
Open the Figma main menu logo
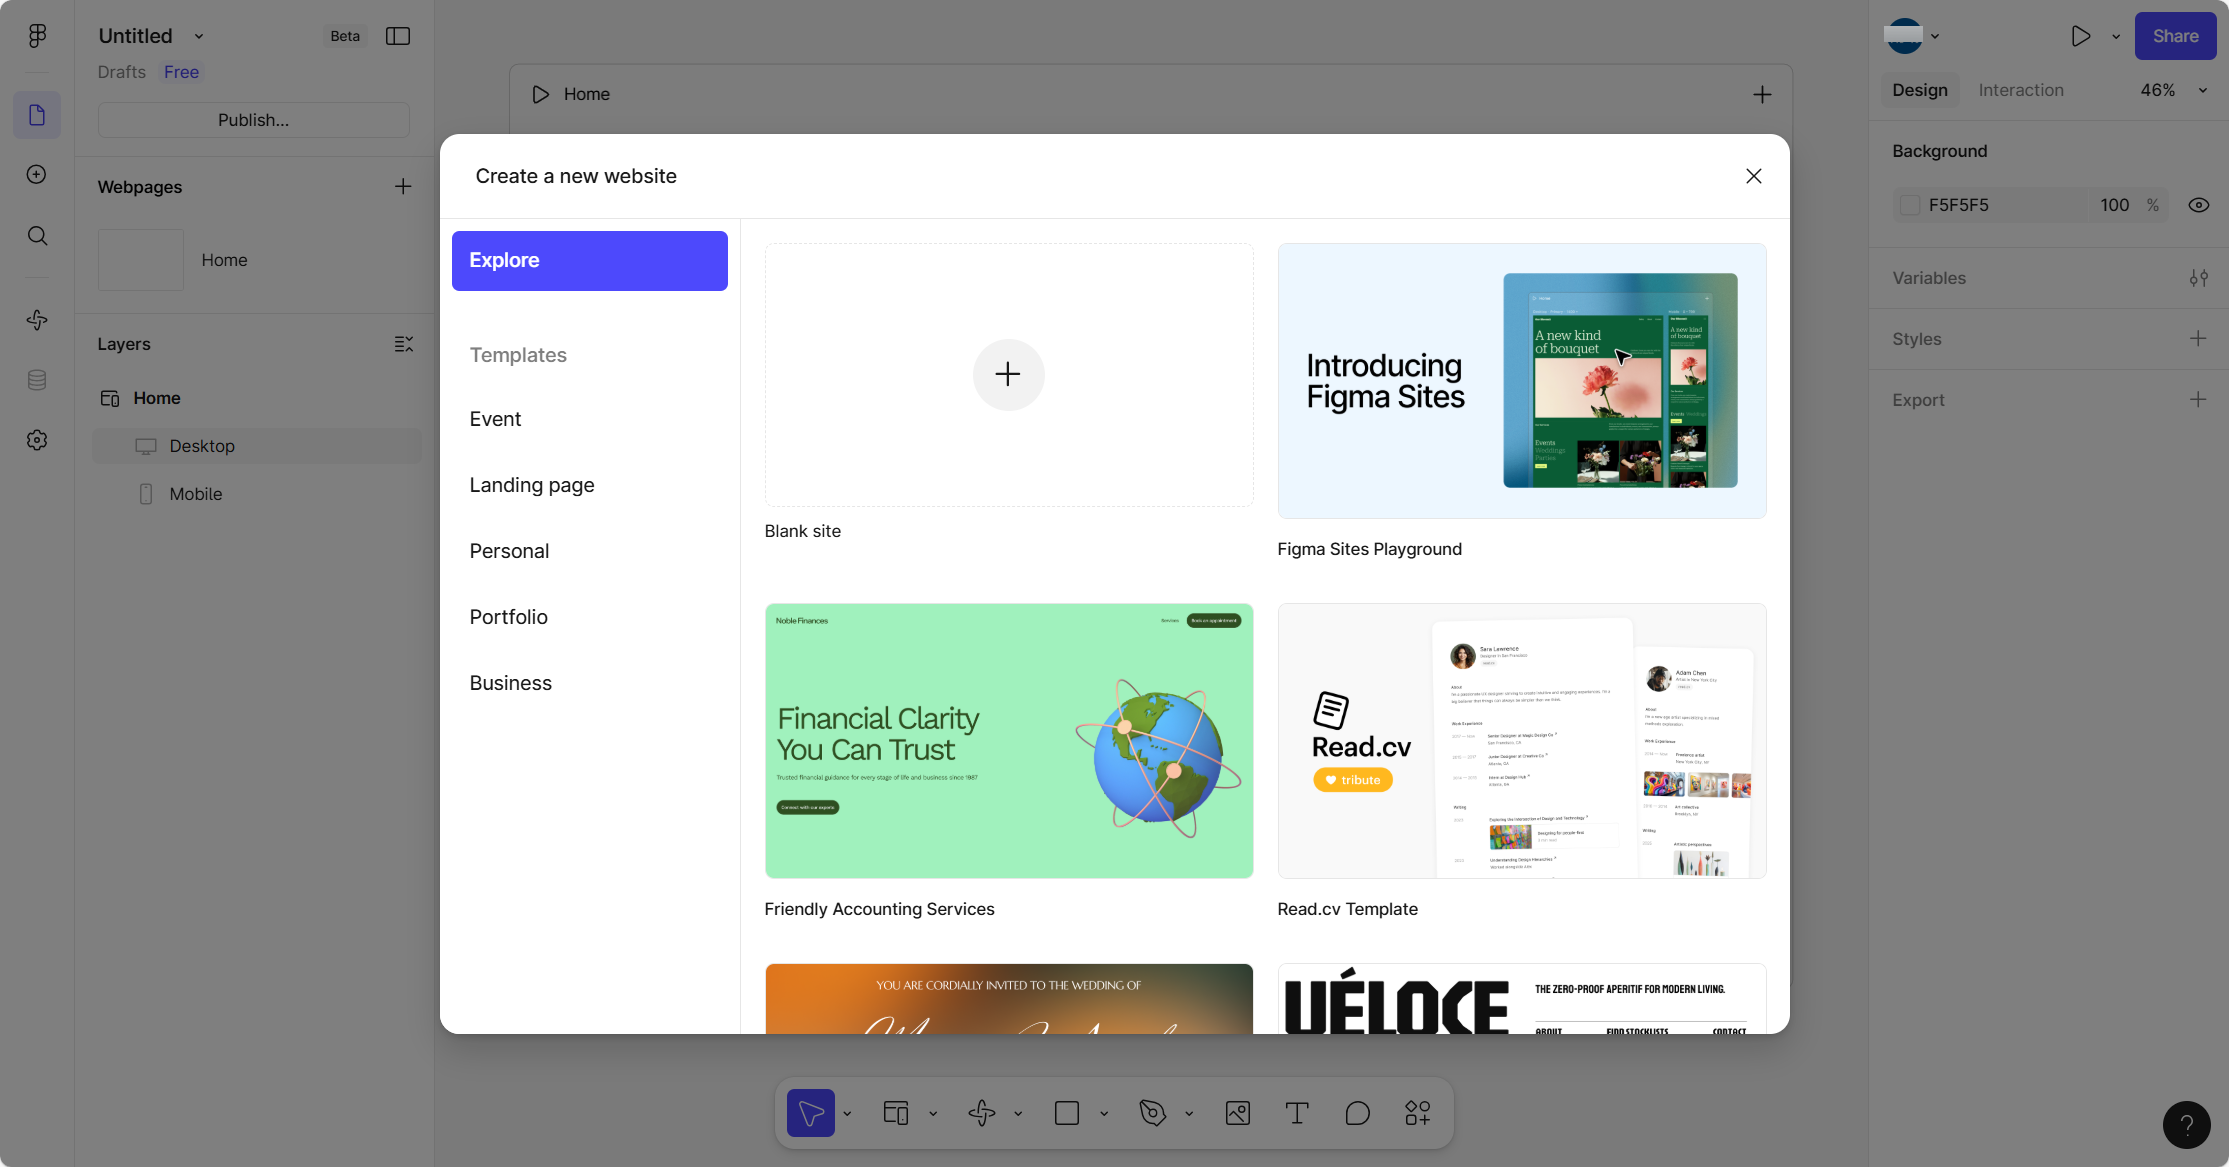(x=37, y=36)
